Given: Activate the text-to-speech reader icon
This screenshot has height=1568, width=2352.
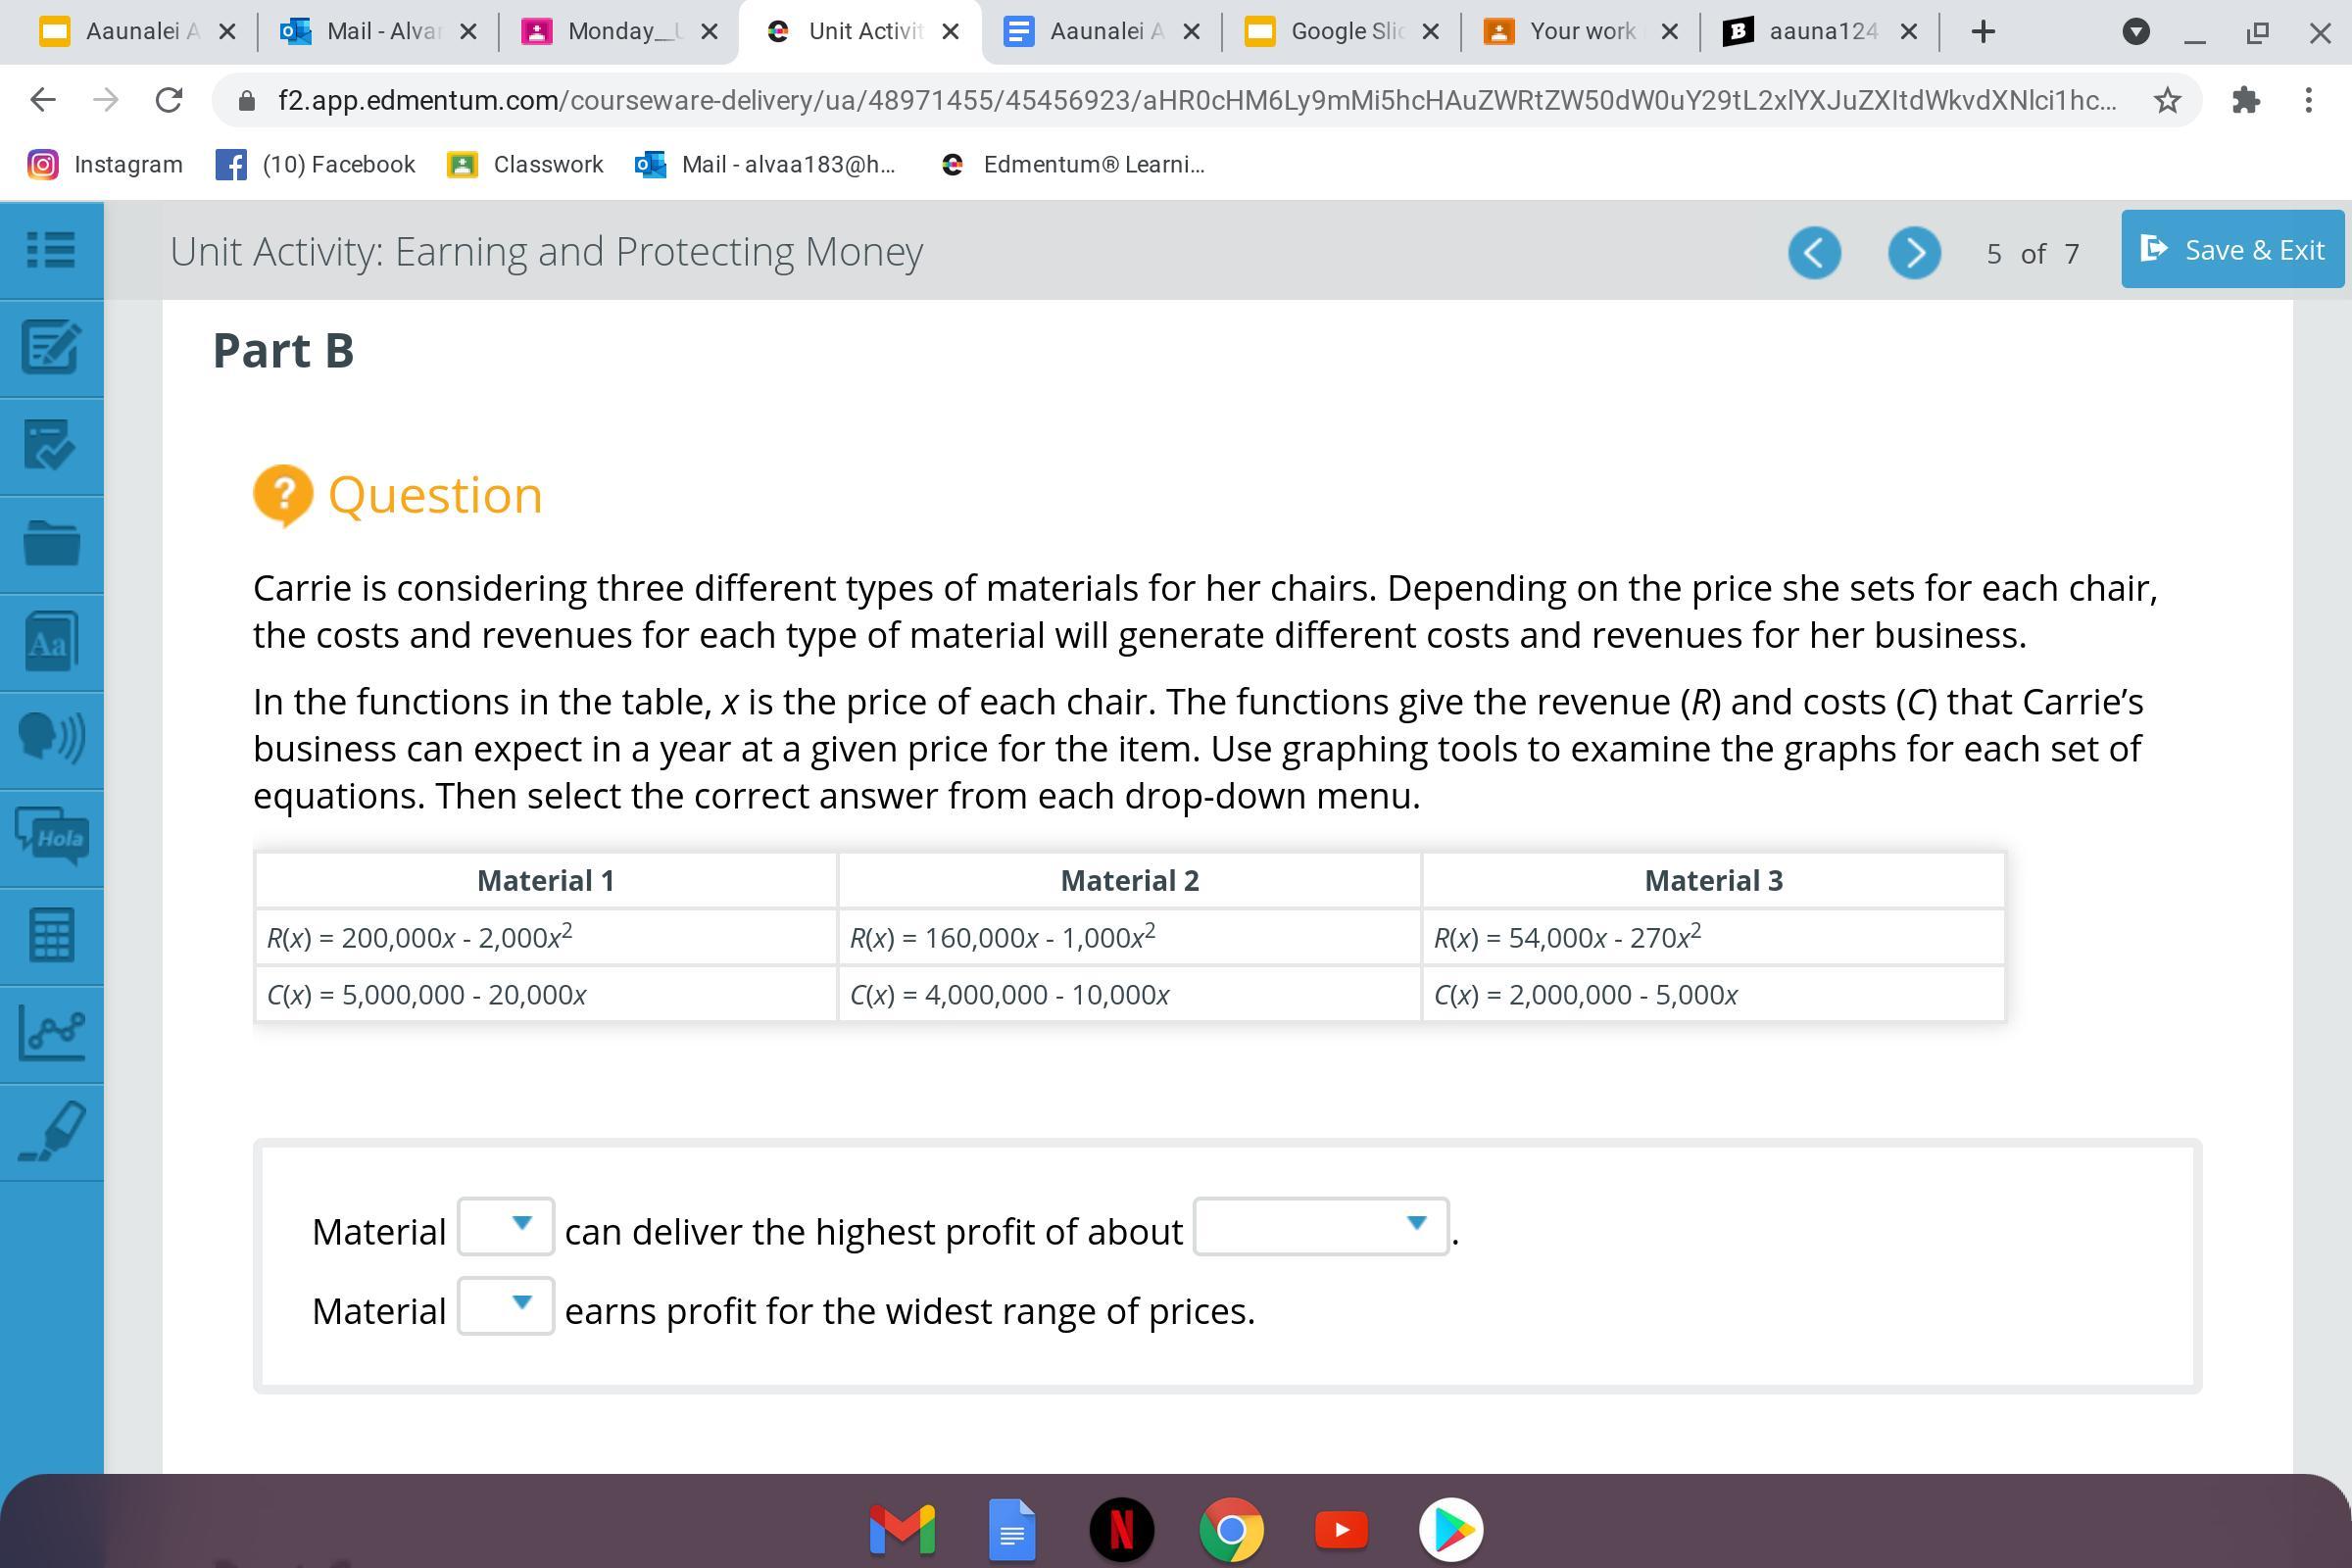Looking at the screenshot, I should 50,738.
